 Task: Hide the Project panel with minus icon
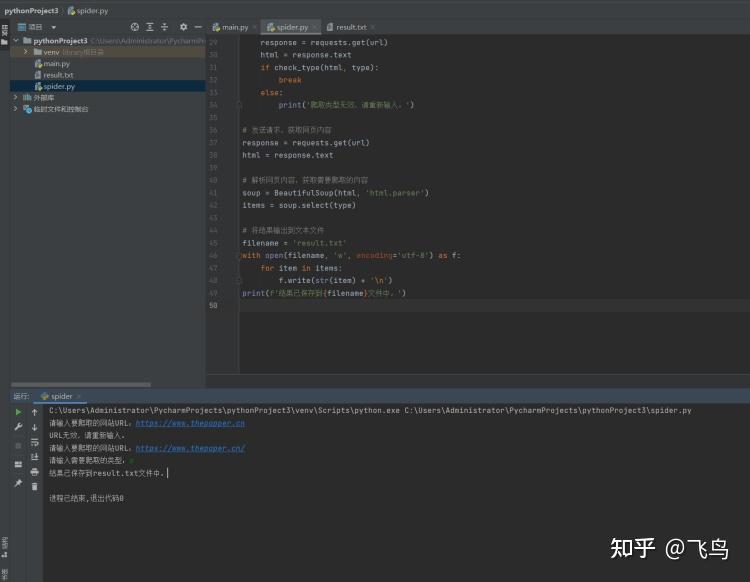click(198, 27)
